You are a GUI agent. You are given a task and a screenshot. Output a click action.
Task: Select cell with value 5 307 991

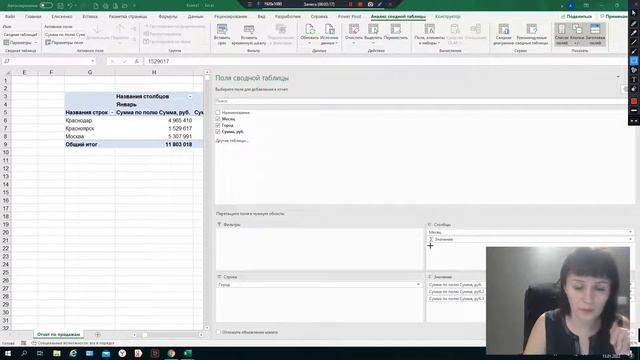pyautogui.click(x=154, y=136)
